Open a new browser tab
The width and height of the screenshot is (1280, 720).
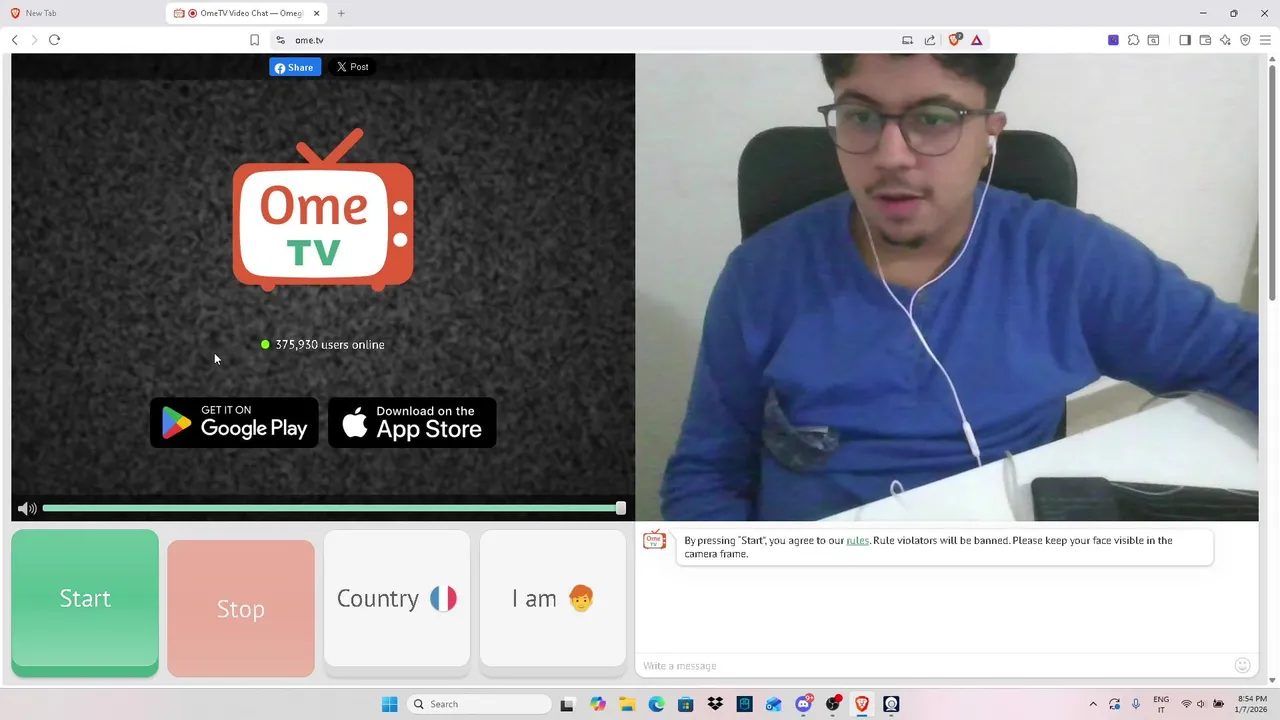(341, 13)
